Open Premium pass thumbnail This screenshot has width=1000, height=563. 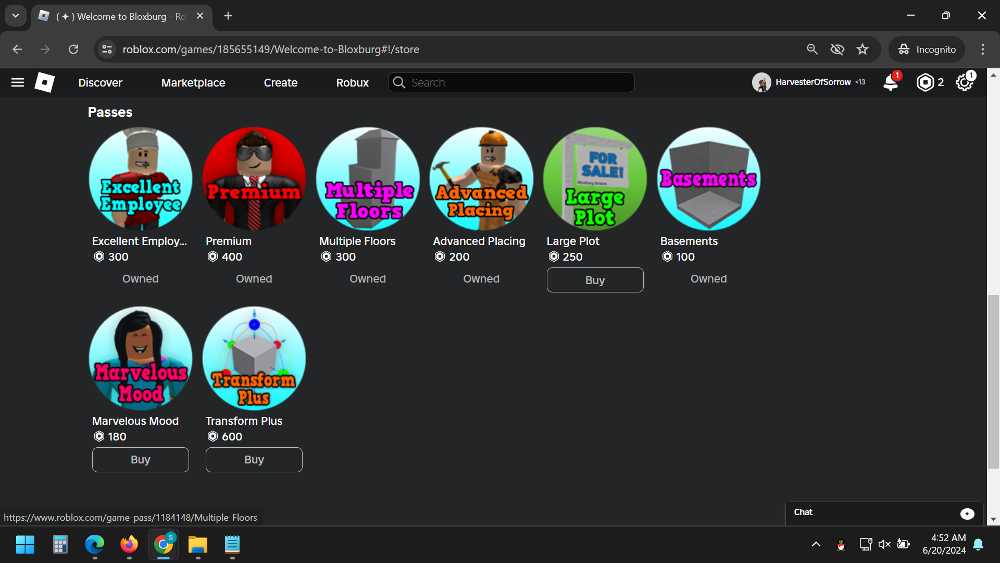(254, 179)
